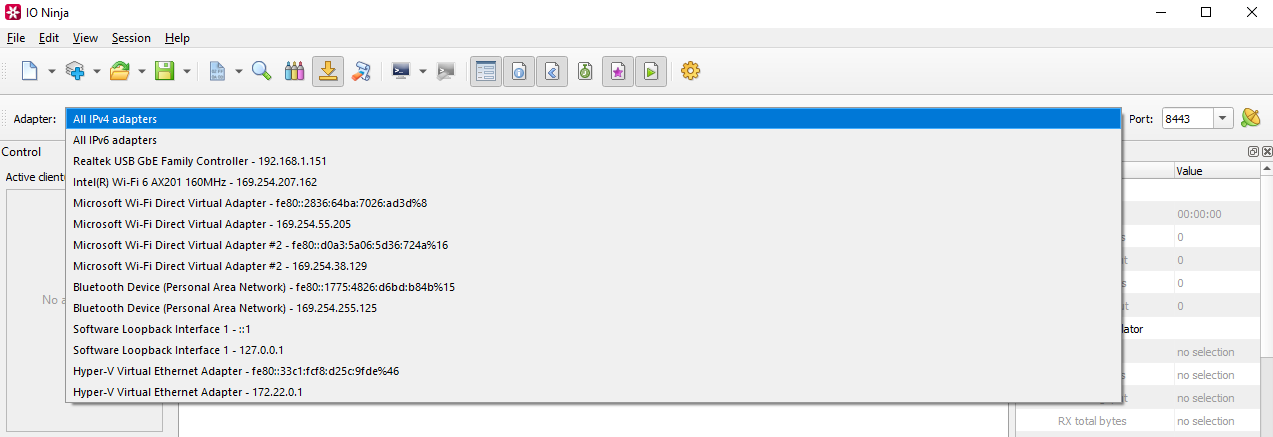Open the File menu
1273x437 pixels.
point(15,38)
